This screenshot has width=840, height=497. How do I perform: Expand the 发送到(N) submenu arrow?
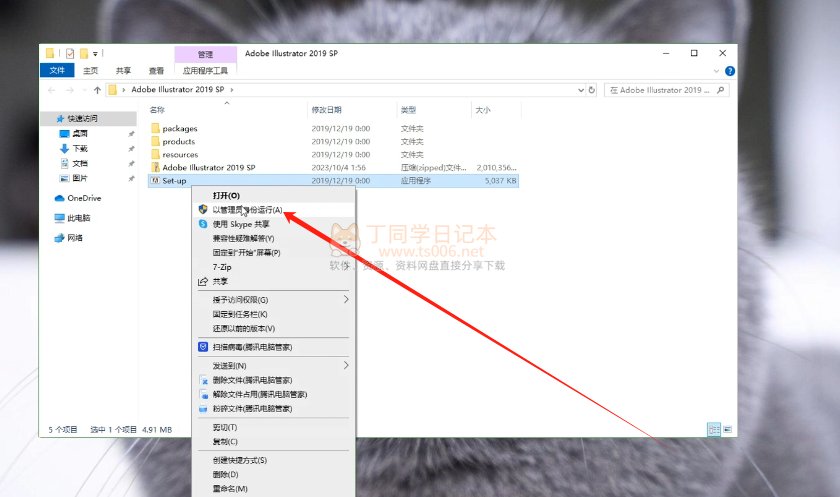point(346,365)
